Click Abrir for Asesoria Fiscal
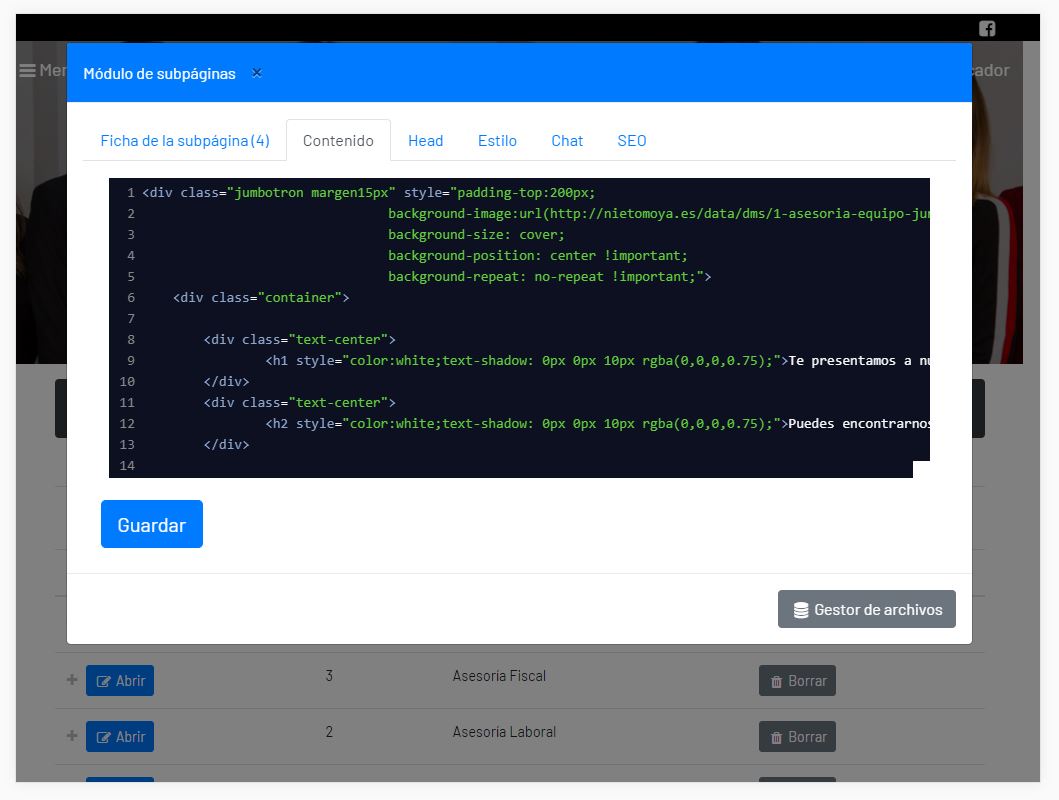 click(x=120, y=681)
